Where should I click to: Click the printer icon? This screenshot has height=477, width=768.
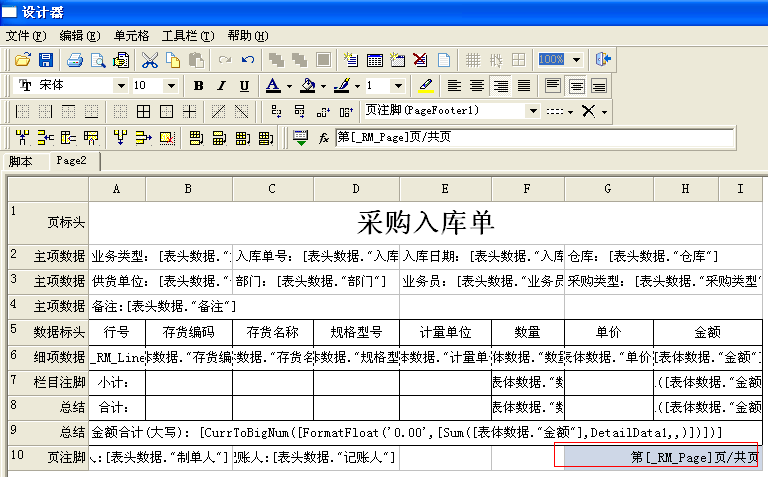pos(75,60)
